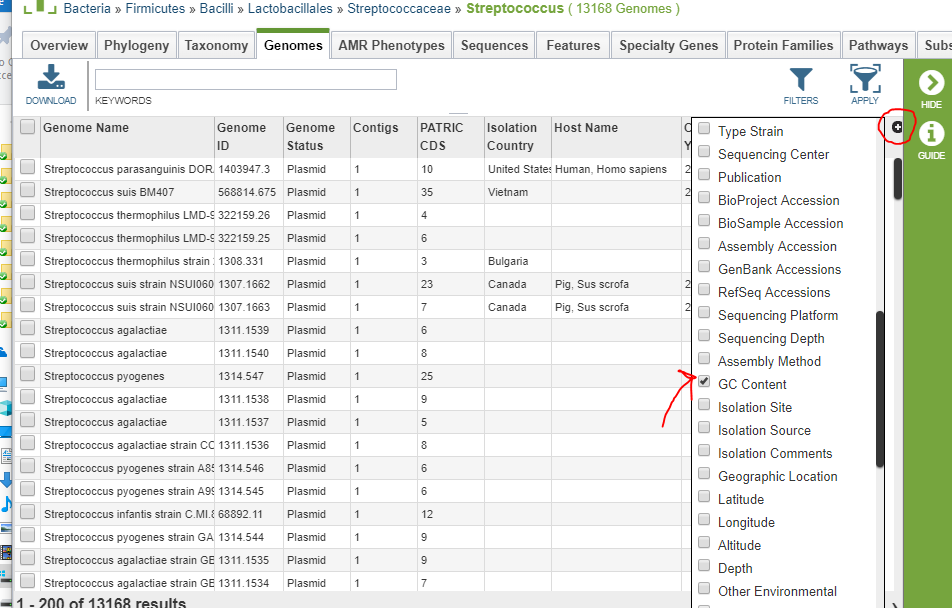Image resolution: width=952 pixels, height=608 pixels.
Task: Click the Bacteria breadcrumb link
Action: pos(87,9)
